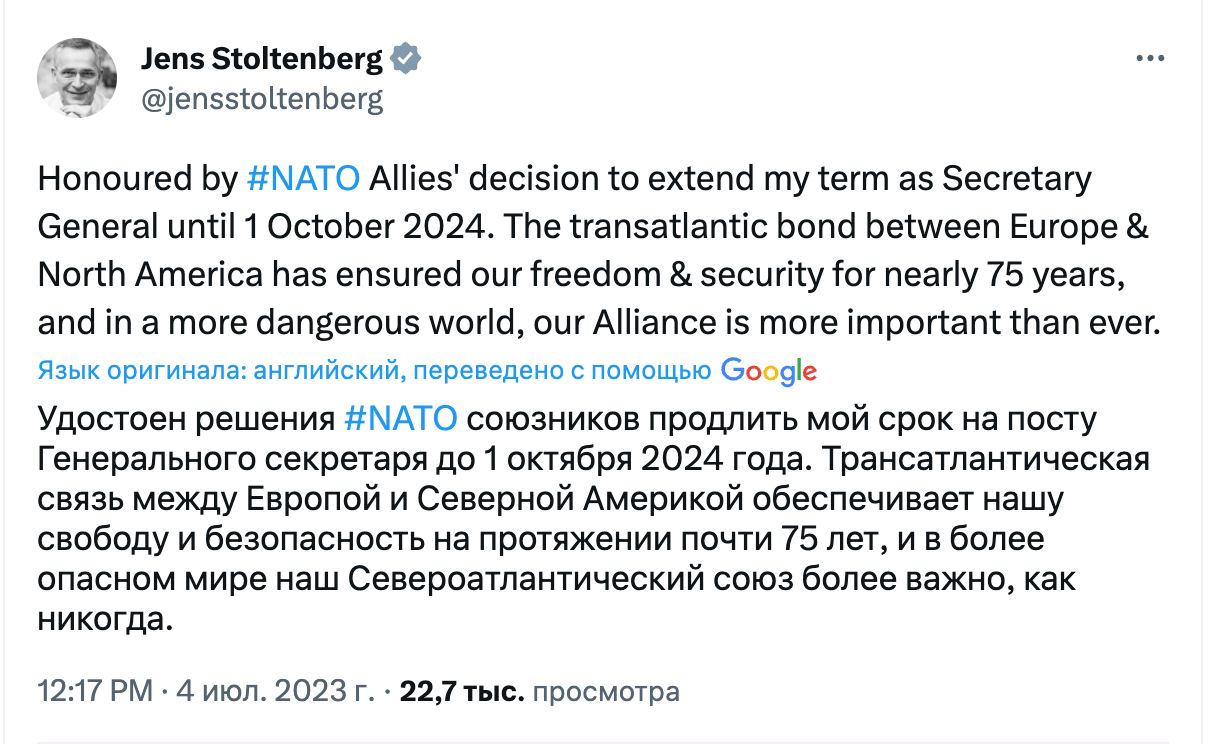
Task: Open Jens Stoltenberg's profile avatar
Action: (77, 79)
